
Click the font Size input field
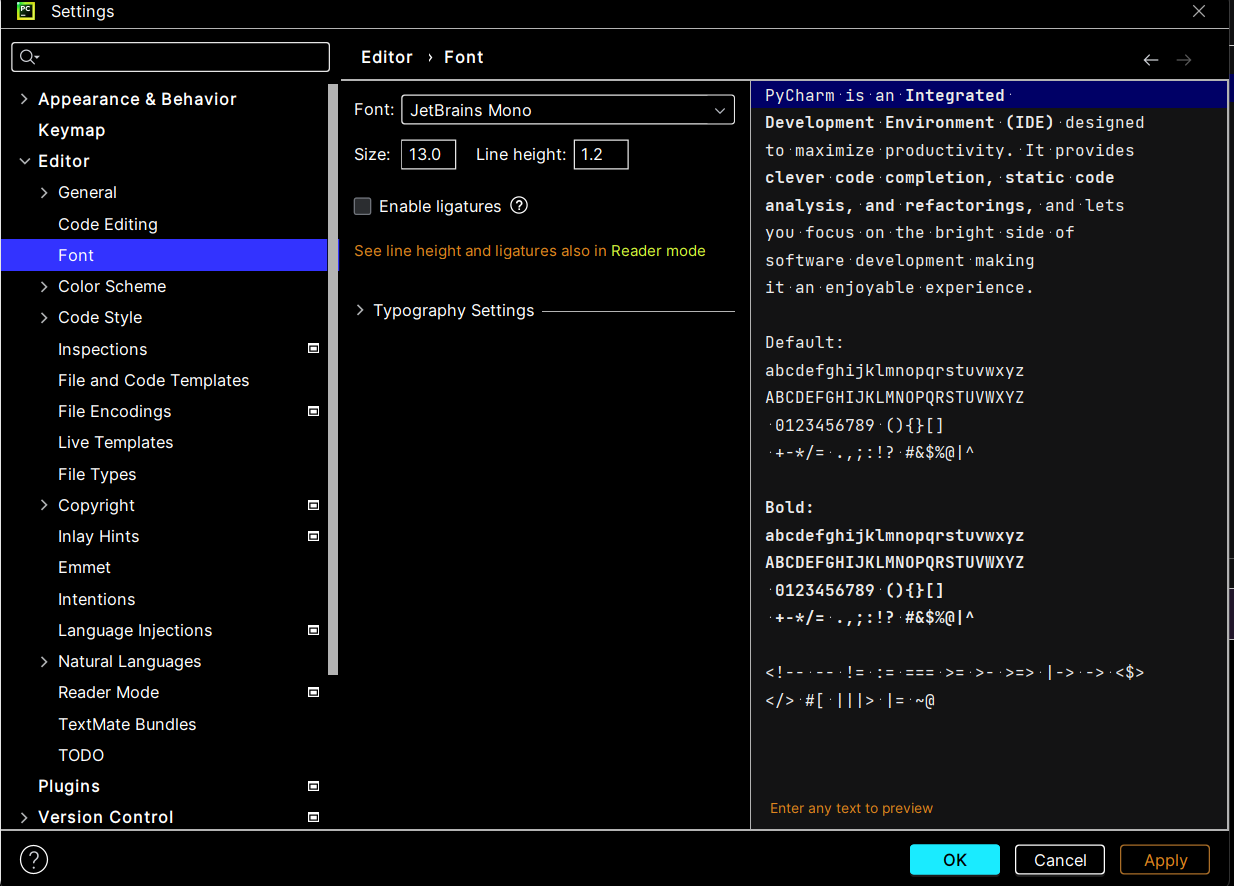coord(428,154)
